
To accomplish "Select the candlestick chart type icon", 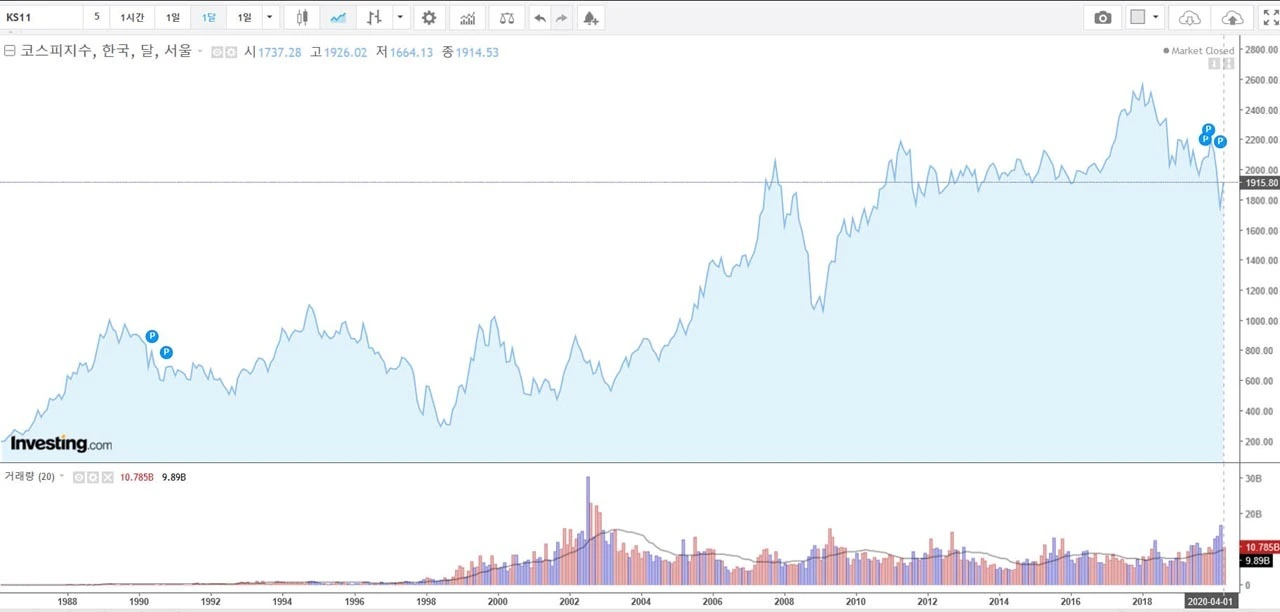I will pyautogui.click(x=302, y=17).
